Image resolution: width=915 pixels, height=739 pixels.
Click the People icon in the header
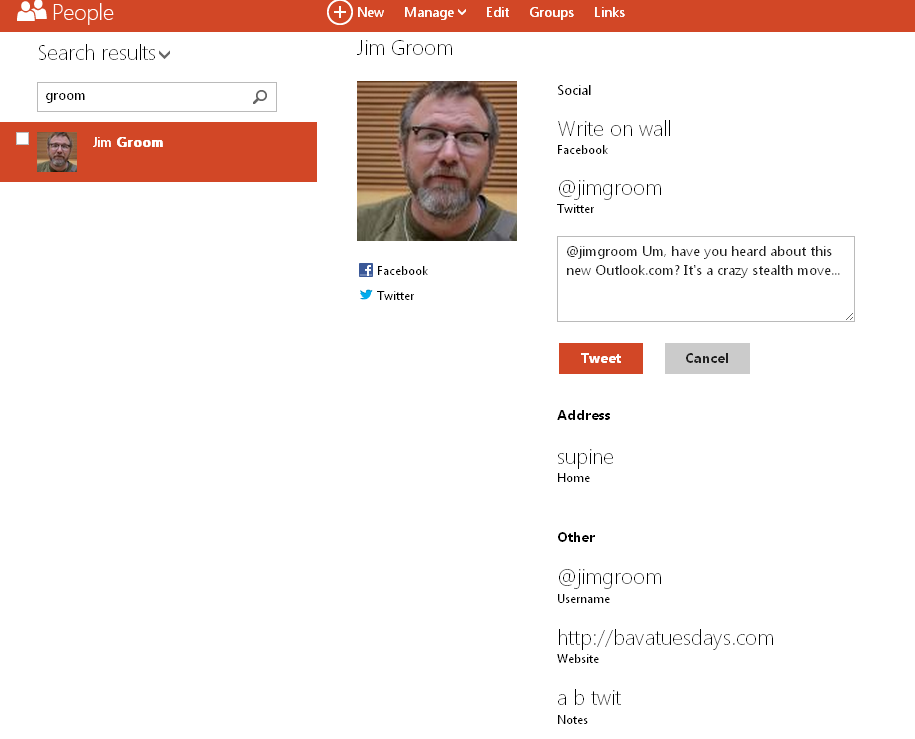pos(32,12)
